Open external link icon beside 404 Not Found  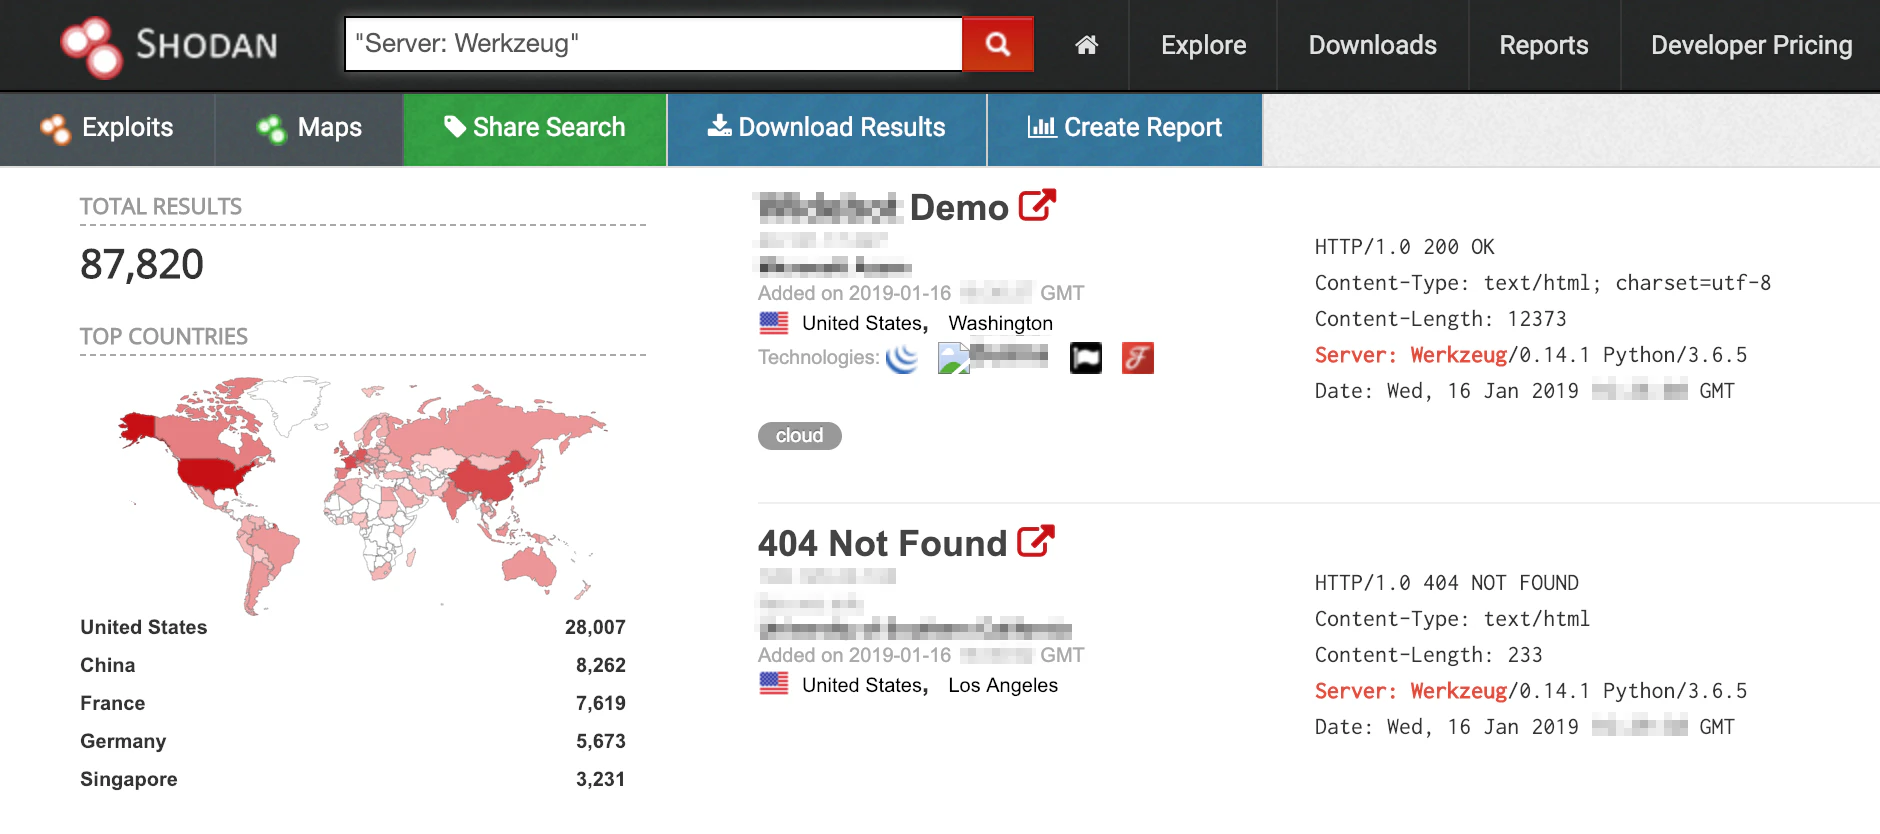click(1036, 541)
